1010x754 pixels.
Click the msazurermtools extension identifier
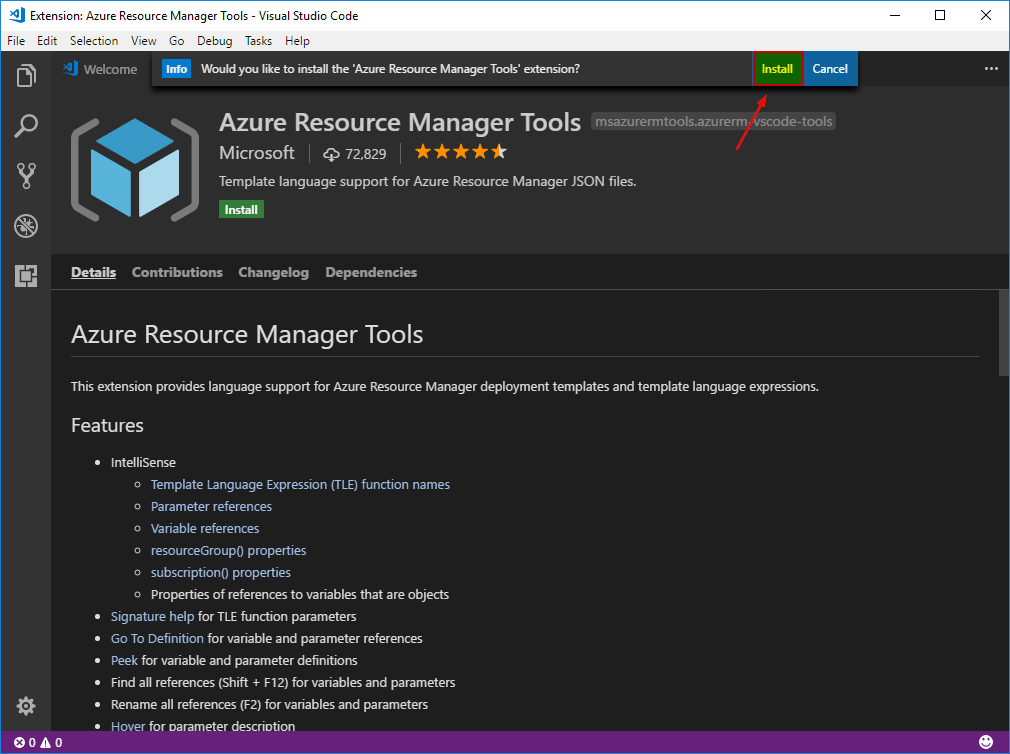[713, 121]
